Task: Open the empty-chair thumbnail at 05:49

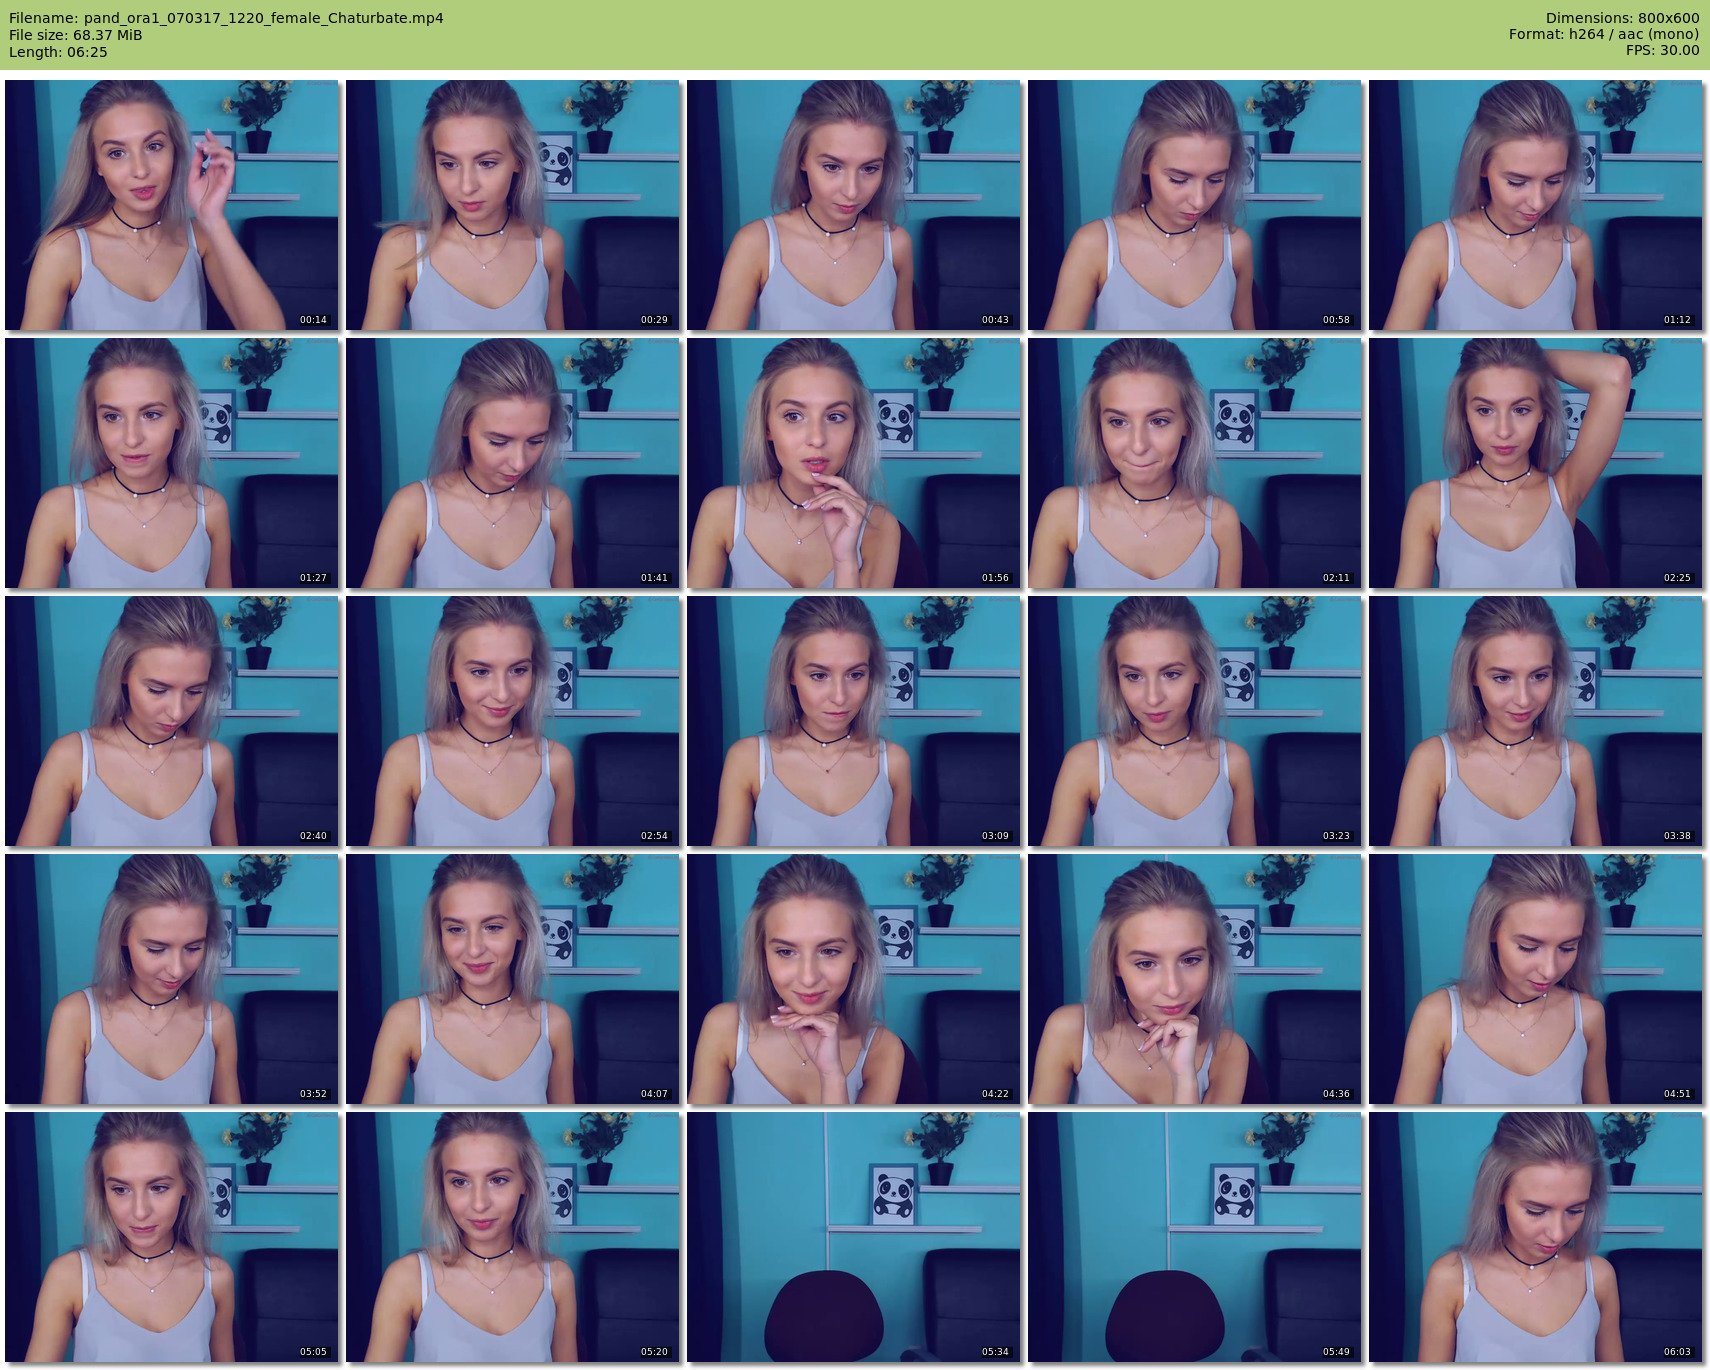Action: [x=1195, y=1237]
